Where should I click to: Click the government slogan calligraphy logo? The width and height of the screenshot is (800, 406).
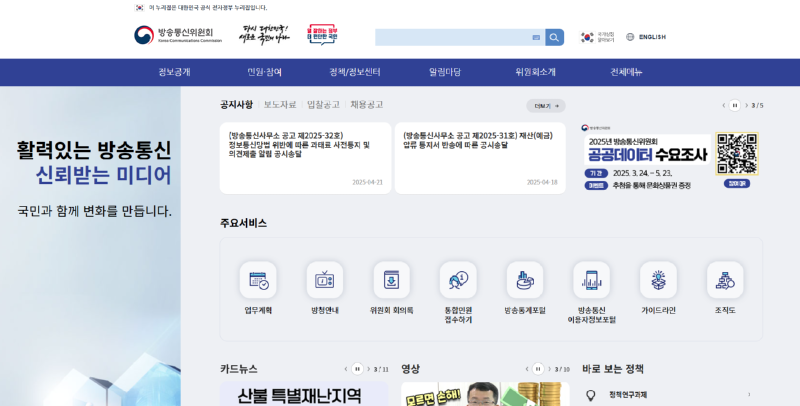[x=264, y=35]
